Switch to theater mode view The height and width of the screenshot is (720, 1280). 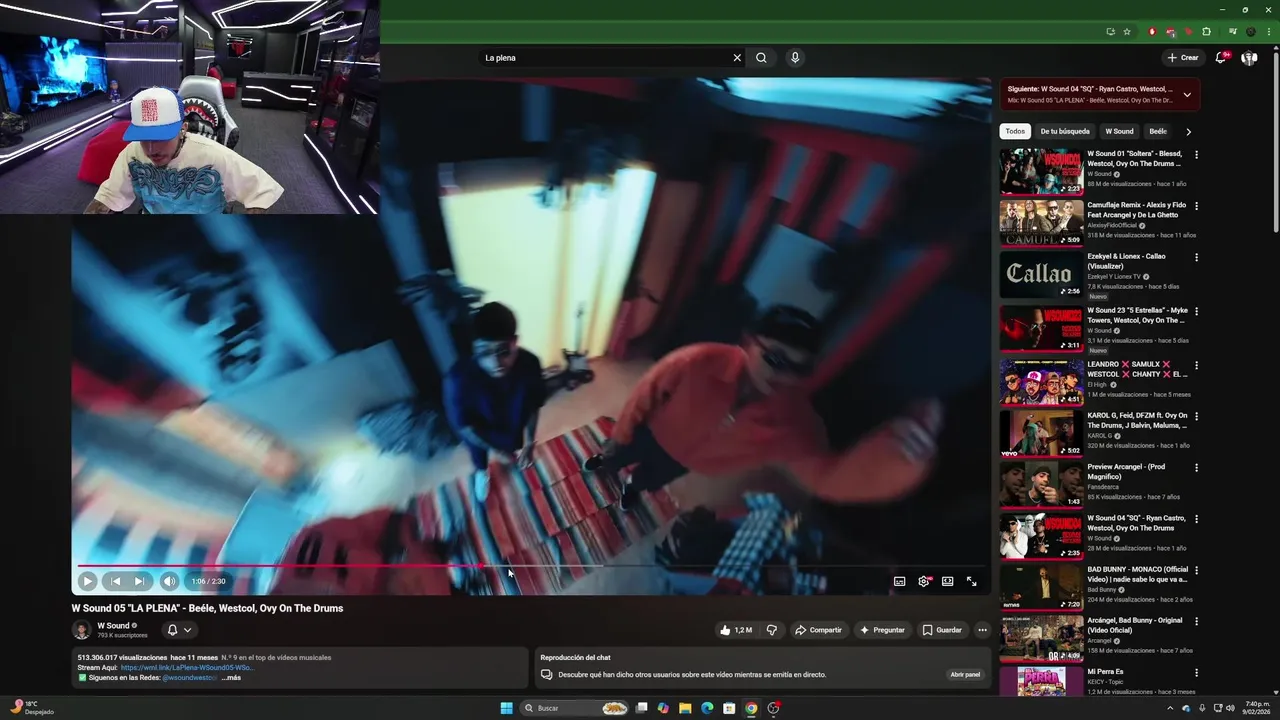tap(947, 581)
